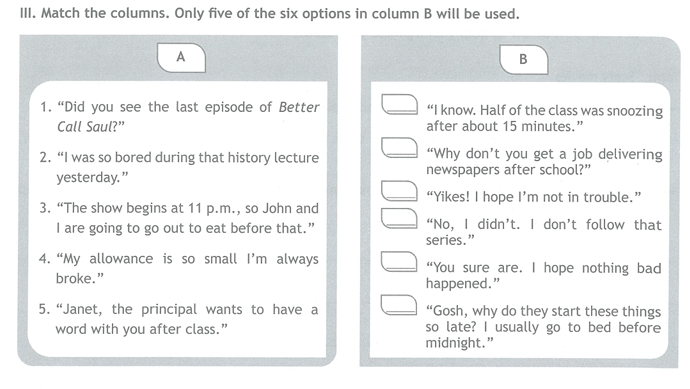Image resolution: width=690 pixels, height=389 pixels.
Task: Click item 2 about the history lecture
Action: (x=179, y=167)
